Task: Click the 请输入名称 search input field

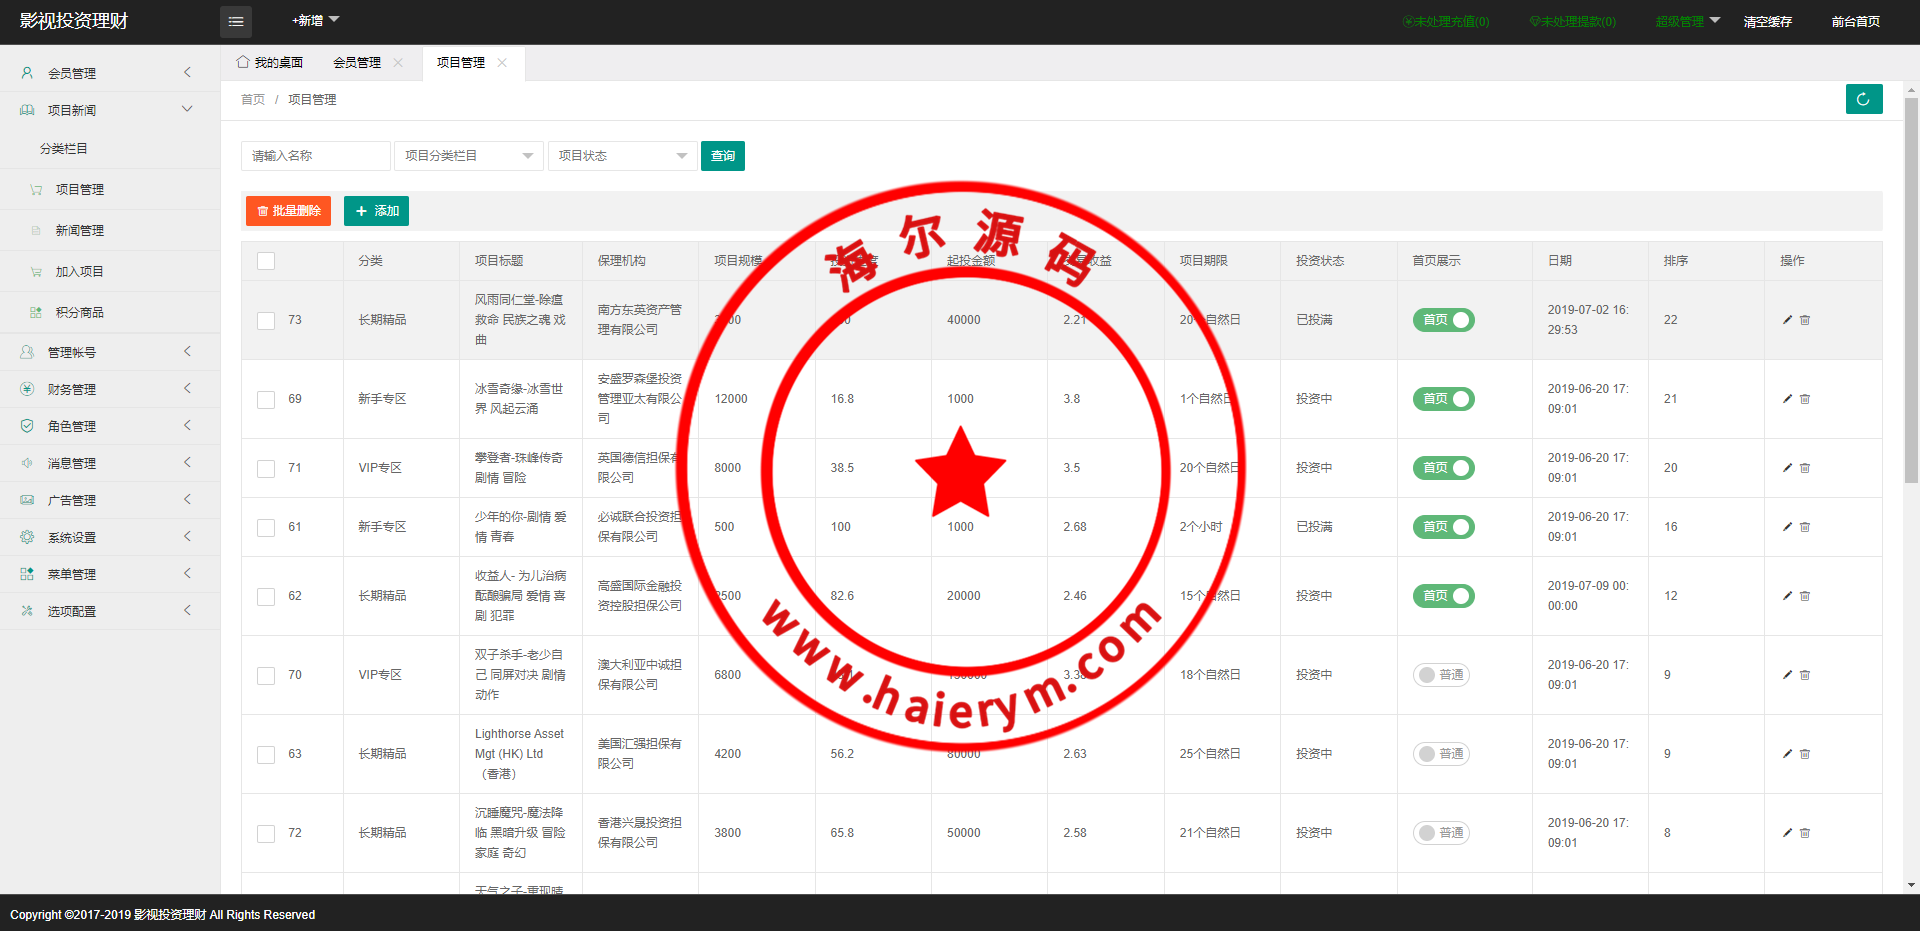Action: (315, 156)
